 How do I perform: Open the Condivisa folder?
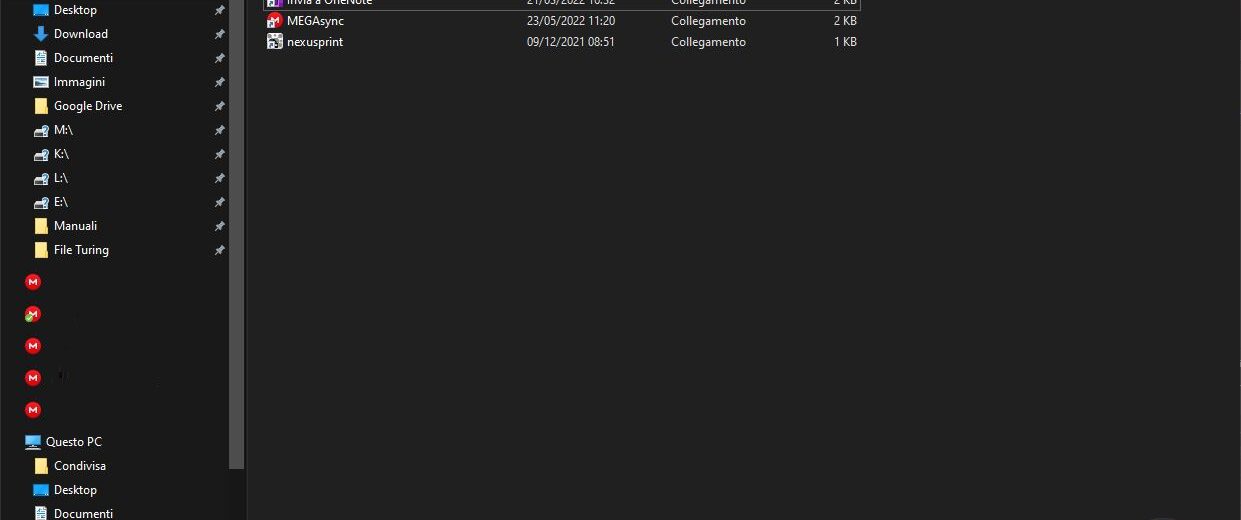point(79,466)
